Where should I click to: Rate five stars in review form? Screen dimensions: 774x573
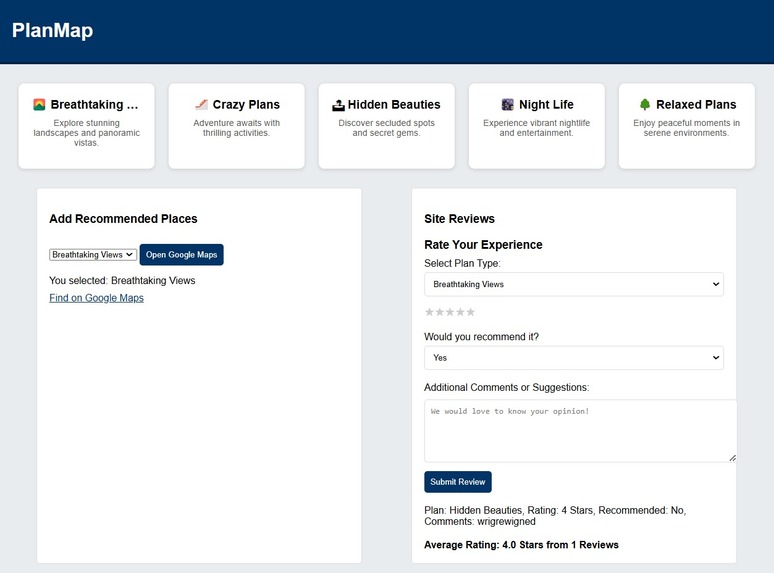471,312
